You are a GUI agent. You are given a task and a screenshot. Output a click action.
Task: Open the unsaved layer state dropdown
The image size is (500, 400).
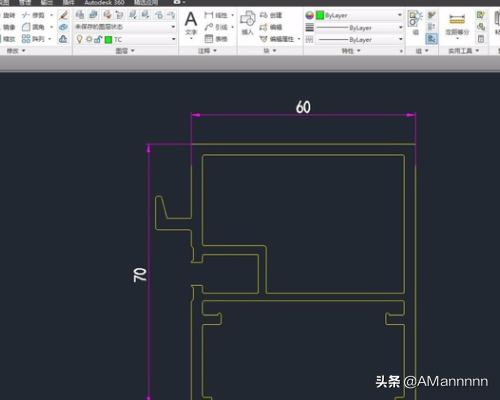(x=125, y=27)
